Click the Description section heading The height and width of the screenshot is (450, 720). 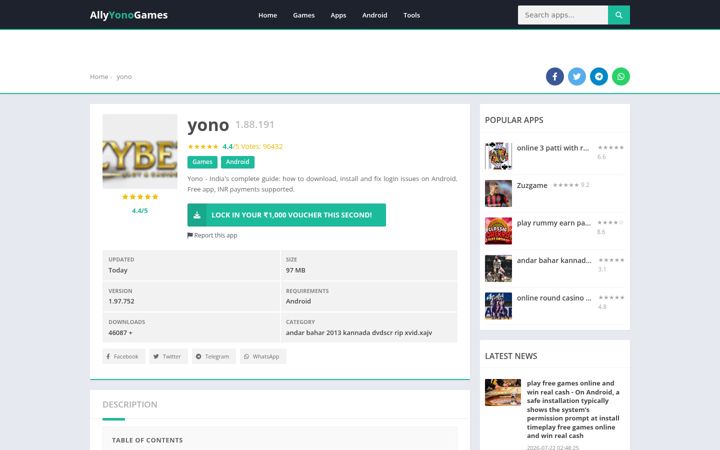(x=129, y=405)
